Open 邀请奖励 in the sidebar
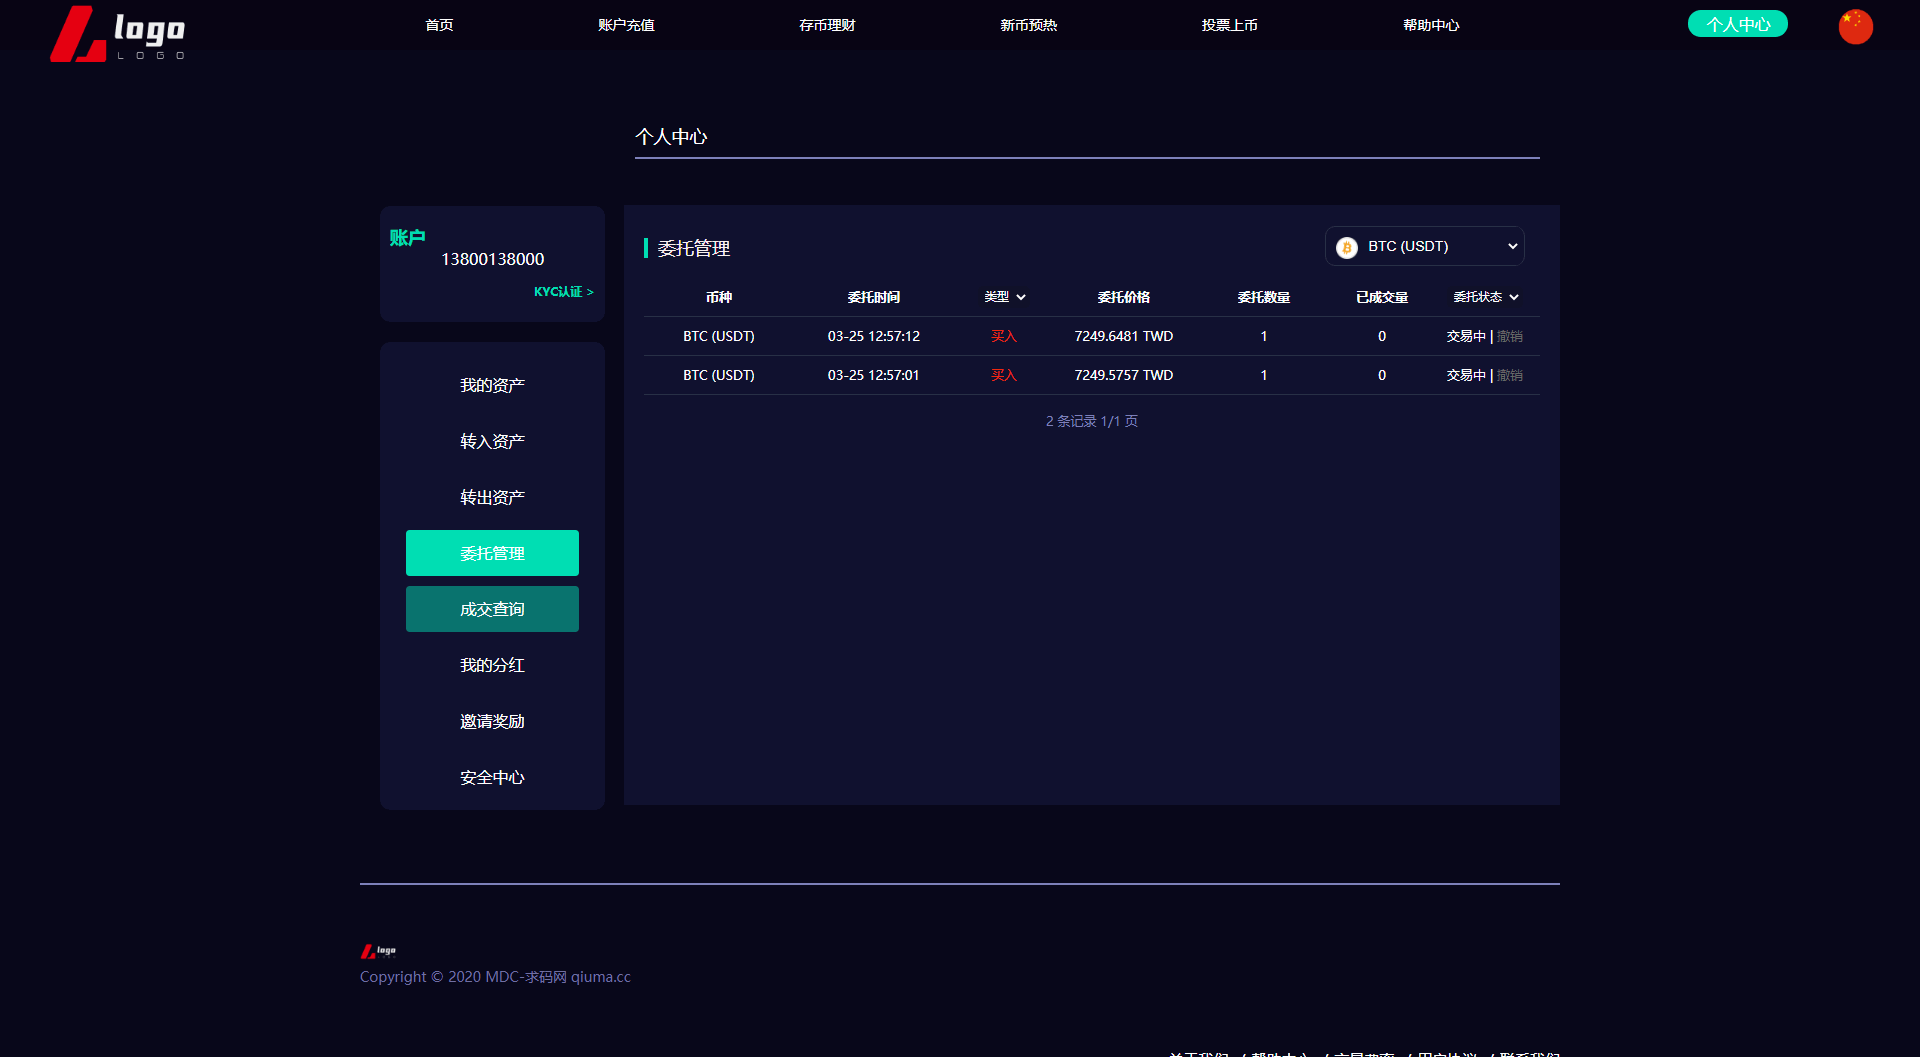Viewport: 1920px width, 1057px height. tap(492, 721)
